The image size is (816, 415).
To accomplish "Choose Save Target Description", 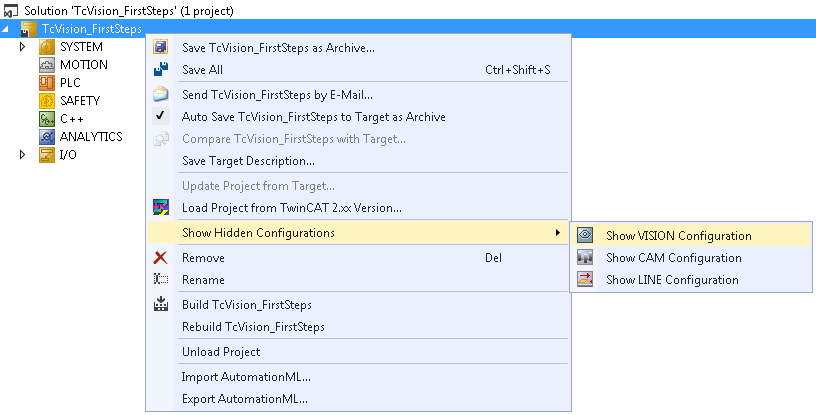I will (x=358, y=161).
